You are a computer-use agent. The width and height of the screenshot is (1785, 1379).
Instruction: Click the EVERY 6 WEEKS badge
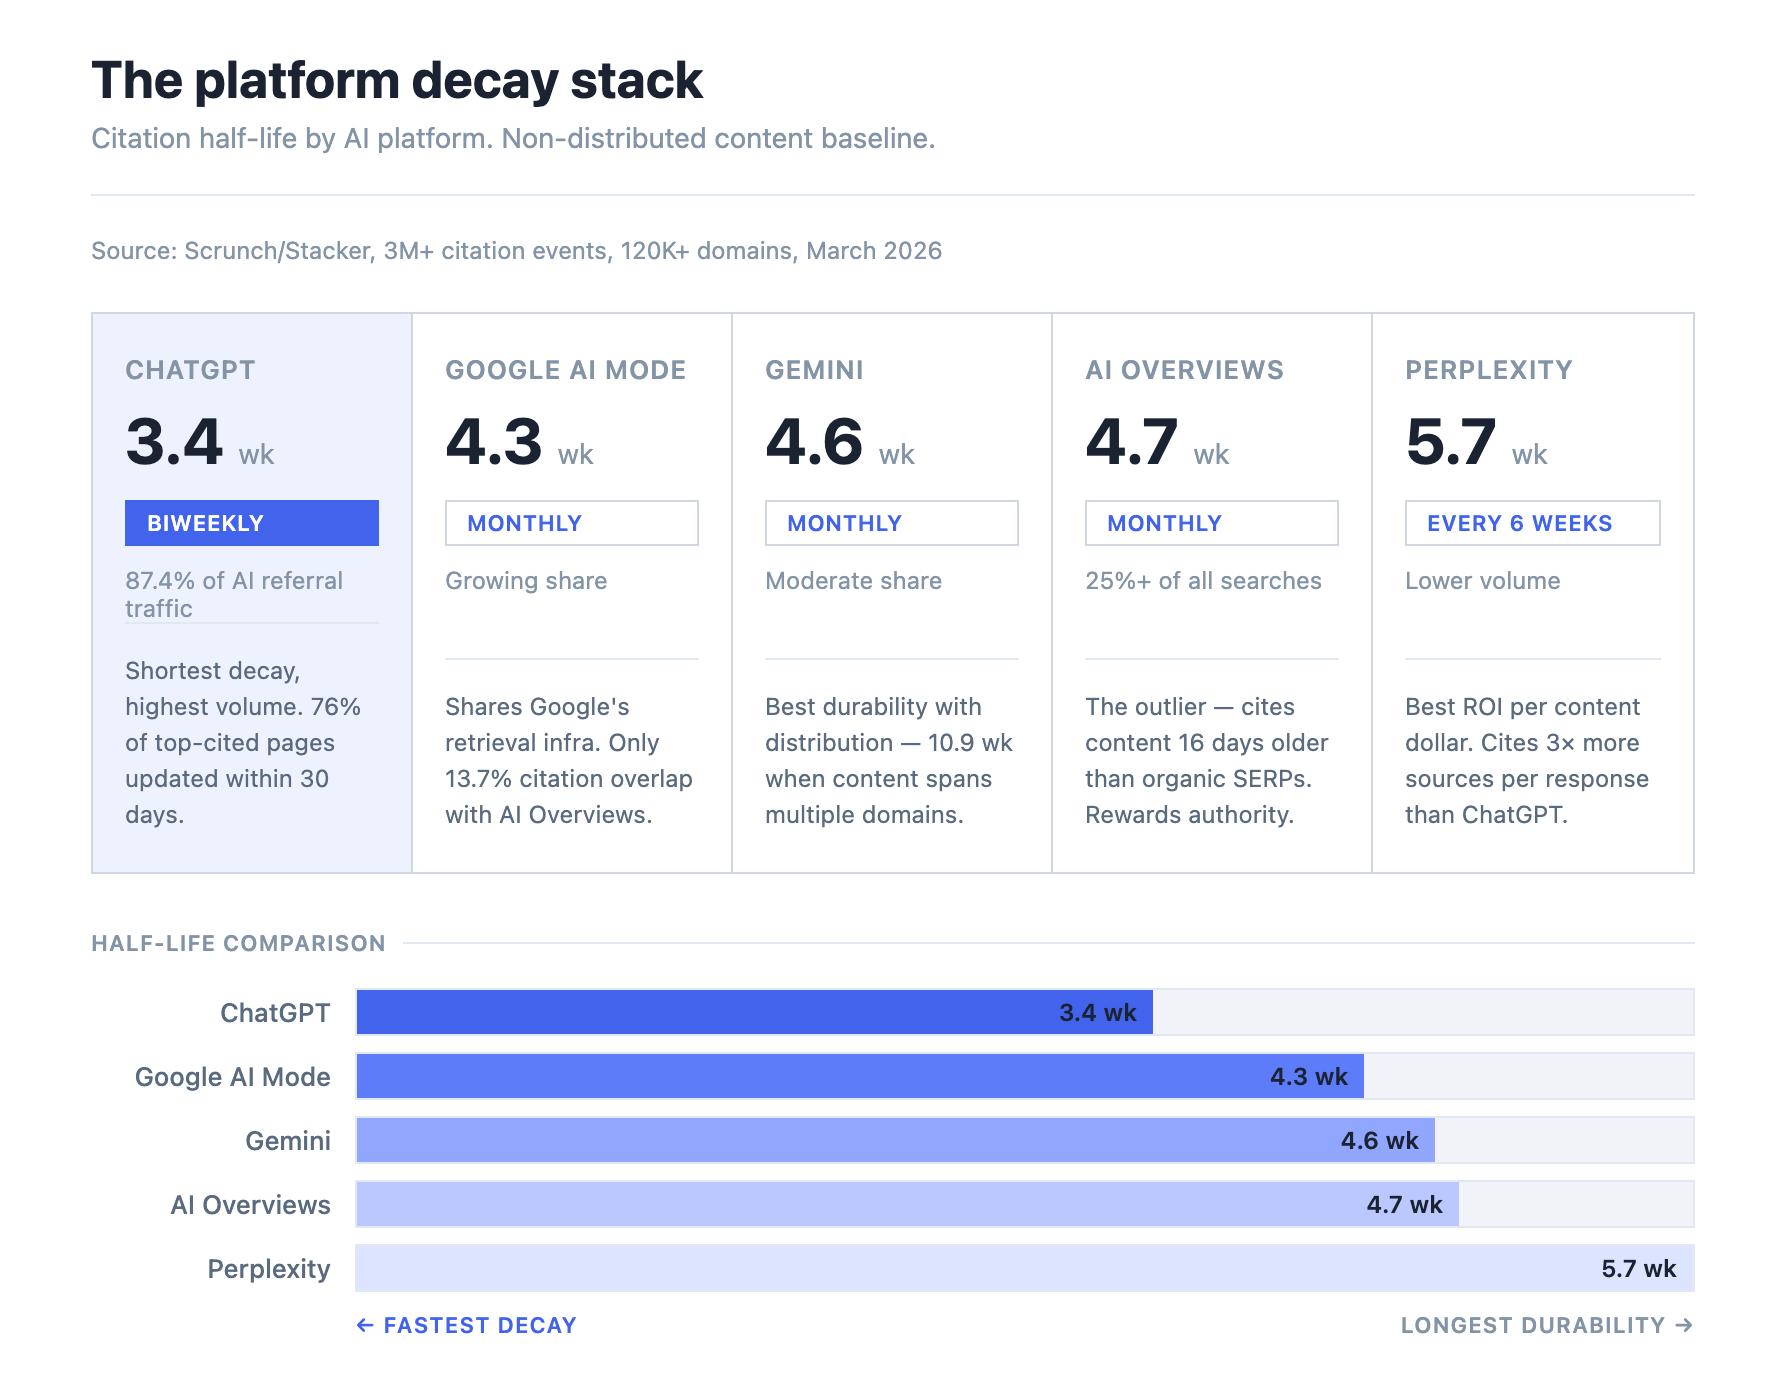(1533, 523)
